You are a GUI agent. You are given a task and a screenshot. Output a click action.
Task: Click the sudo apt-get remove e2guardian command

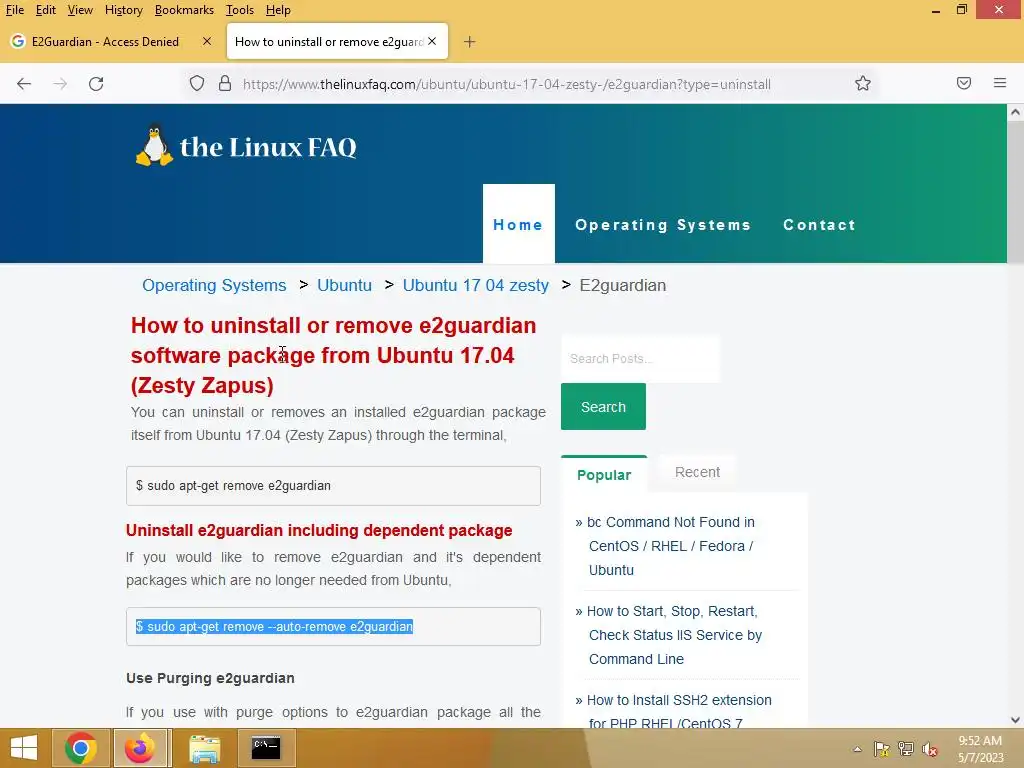[233, 485]
